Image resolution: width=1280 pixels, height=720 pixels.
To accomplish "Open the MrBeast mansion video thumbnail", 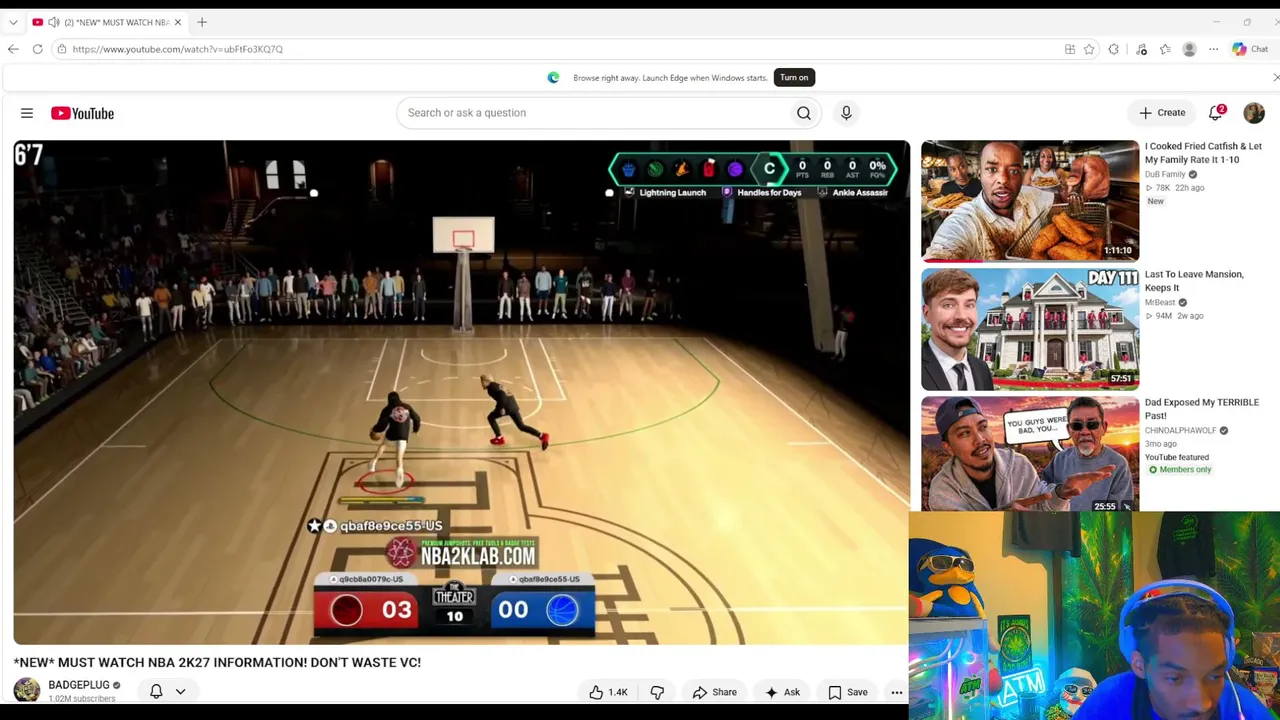I will [1030, 329].
